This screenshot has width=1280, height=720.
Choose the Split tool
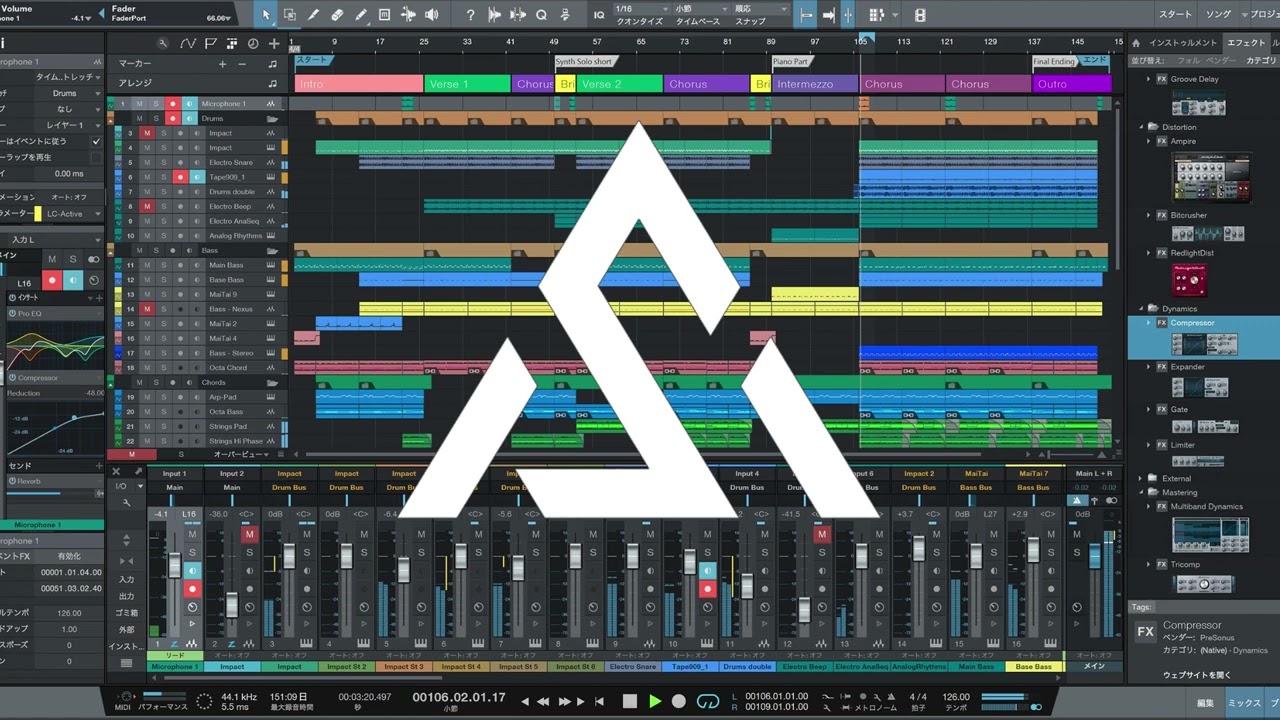[x=313, y=15]
